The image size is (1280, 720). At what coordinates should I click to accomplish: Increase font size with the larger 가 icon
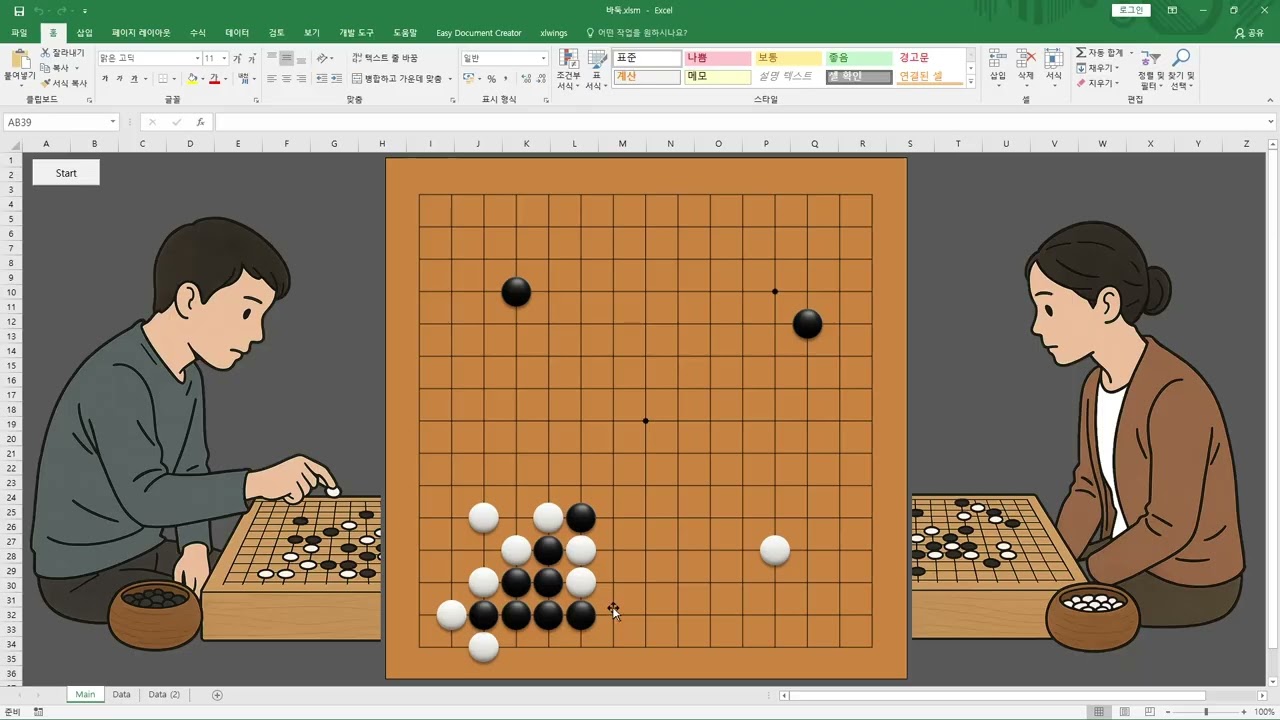(x=238, y=58)
